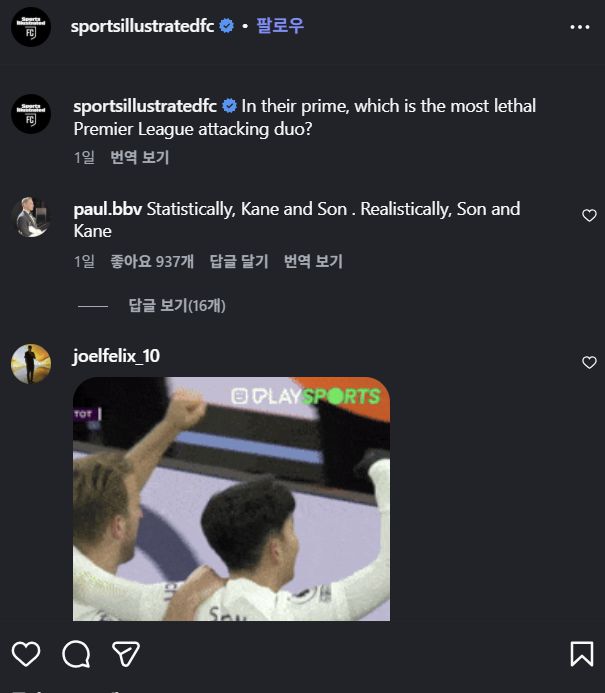The width and height of the screenshot is (605, 693).
Task: Show translation of the post caption
Action: point(139,157)
